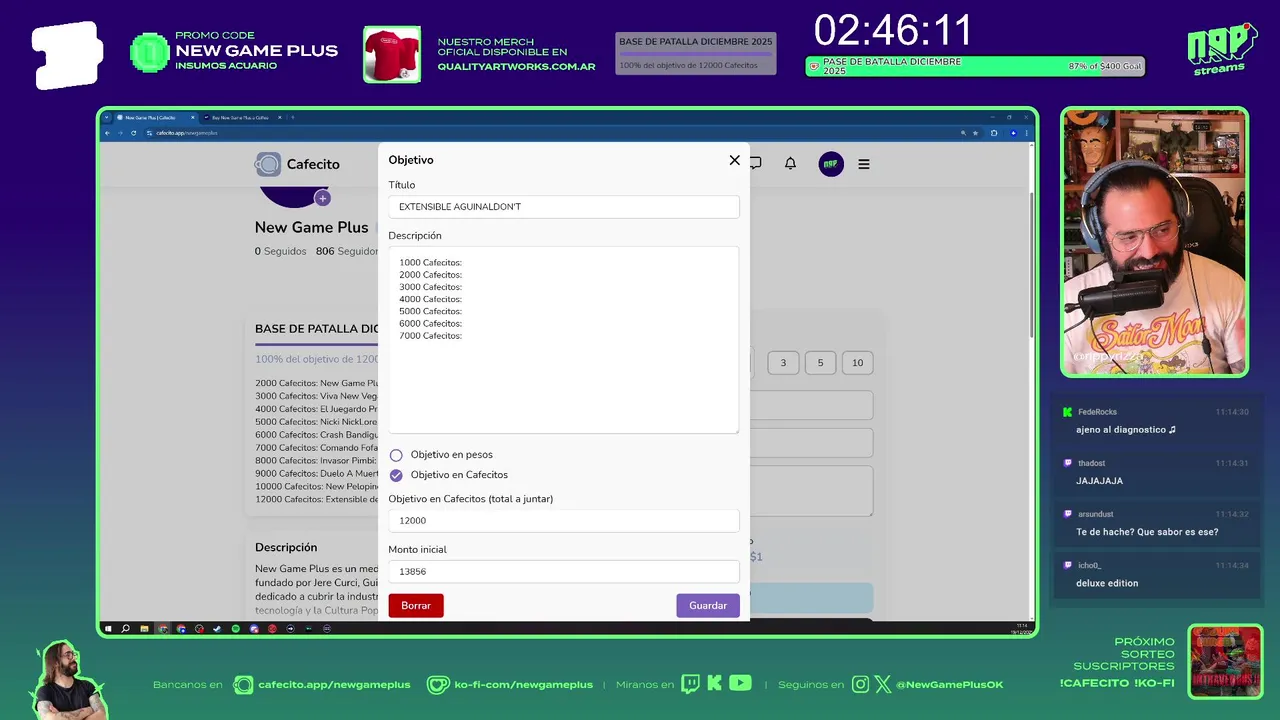The height and width of the screenshot is (720, 1280).
Task: Open the tab search dropdown arrow
Action: click(x=107, y=117)
